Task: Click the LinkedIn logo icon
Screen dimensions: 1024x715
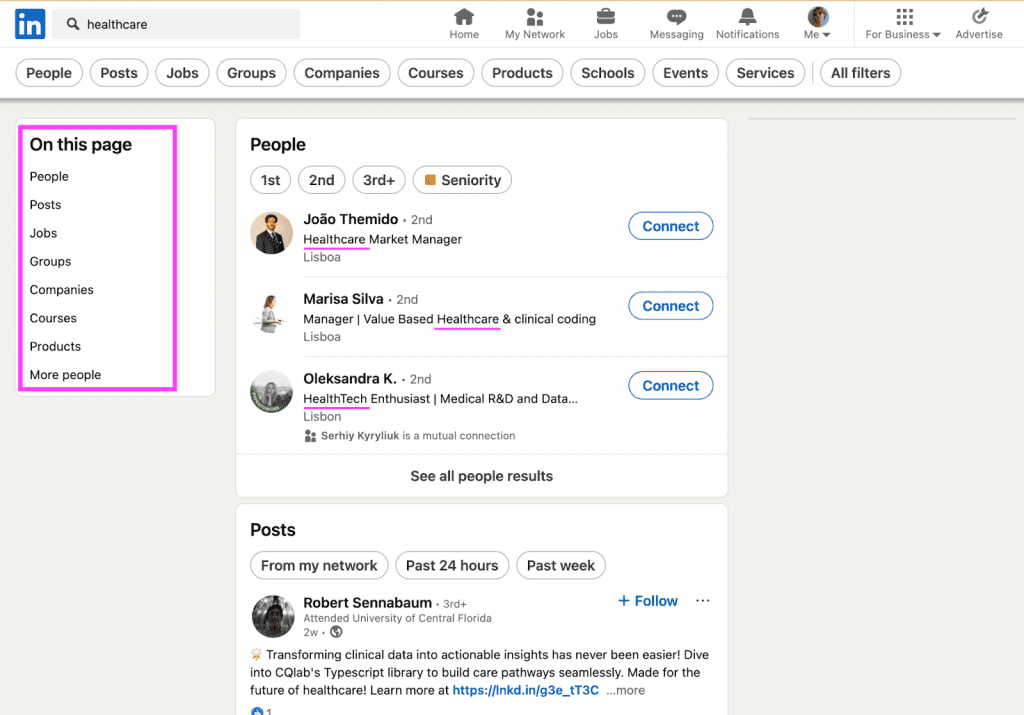Action: click(30, 24)
